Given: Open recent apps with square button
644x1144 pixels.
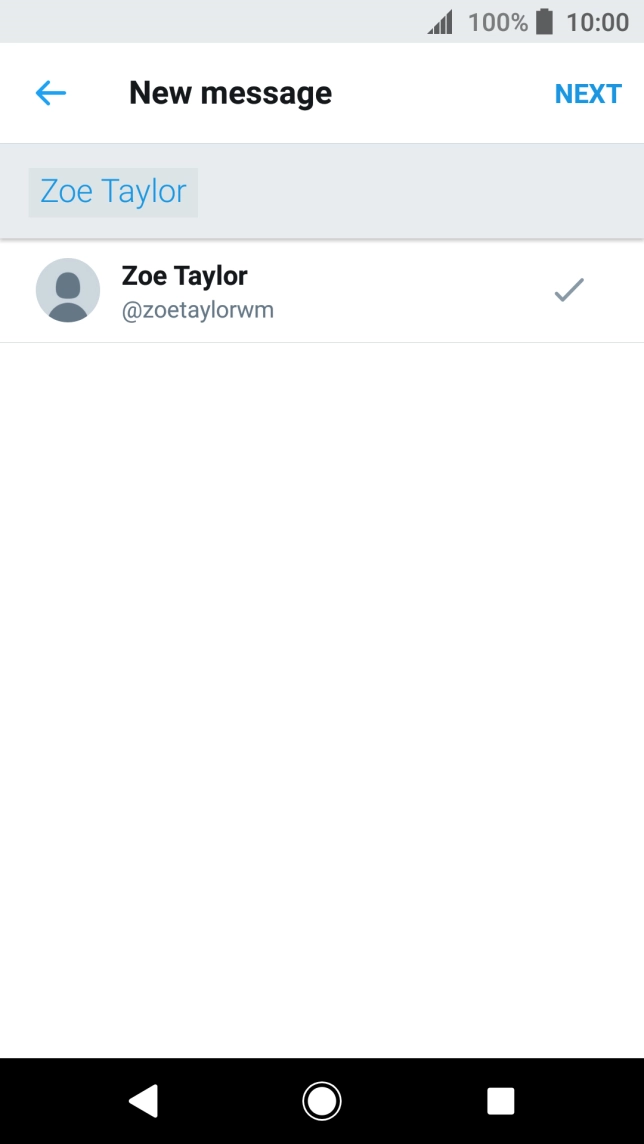Looking at the screenshot, I should pyautogui.click(x=500, y=1101).
